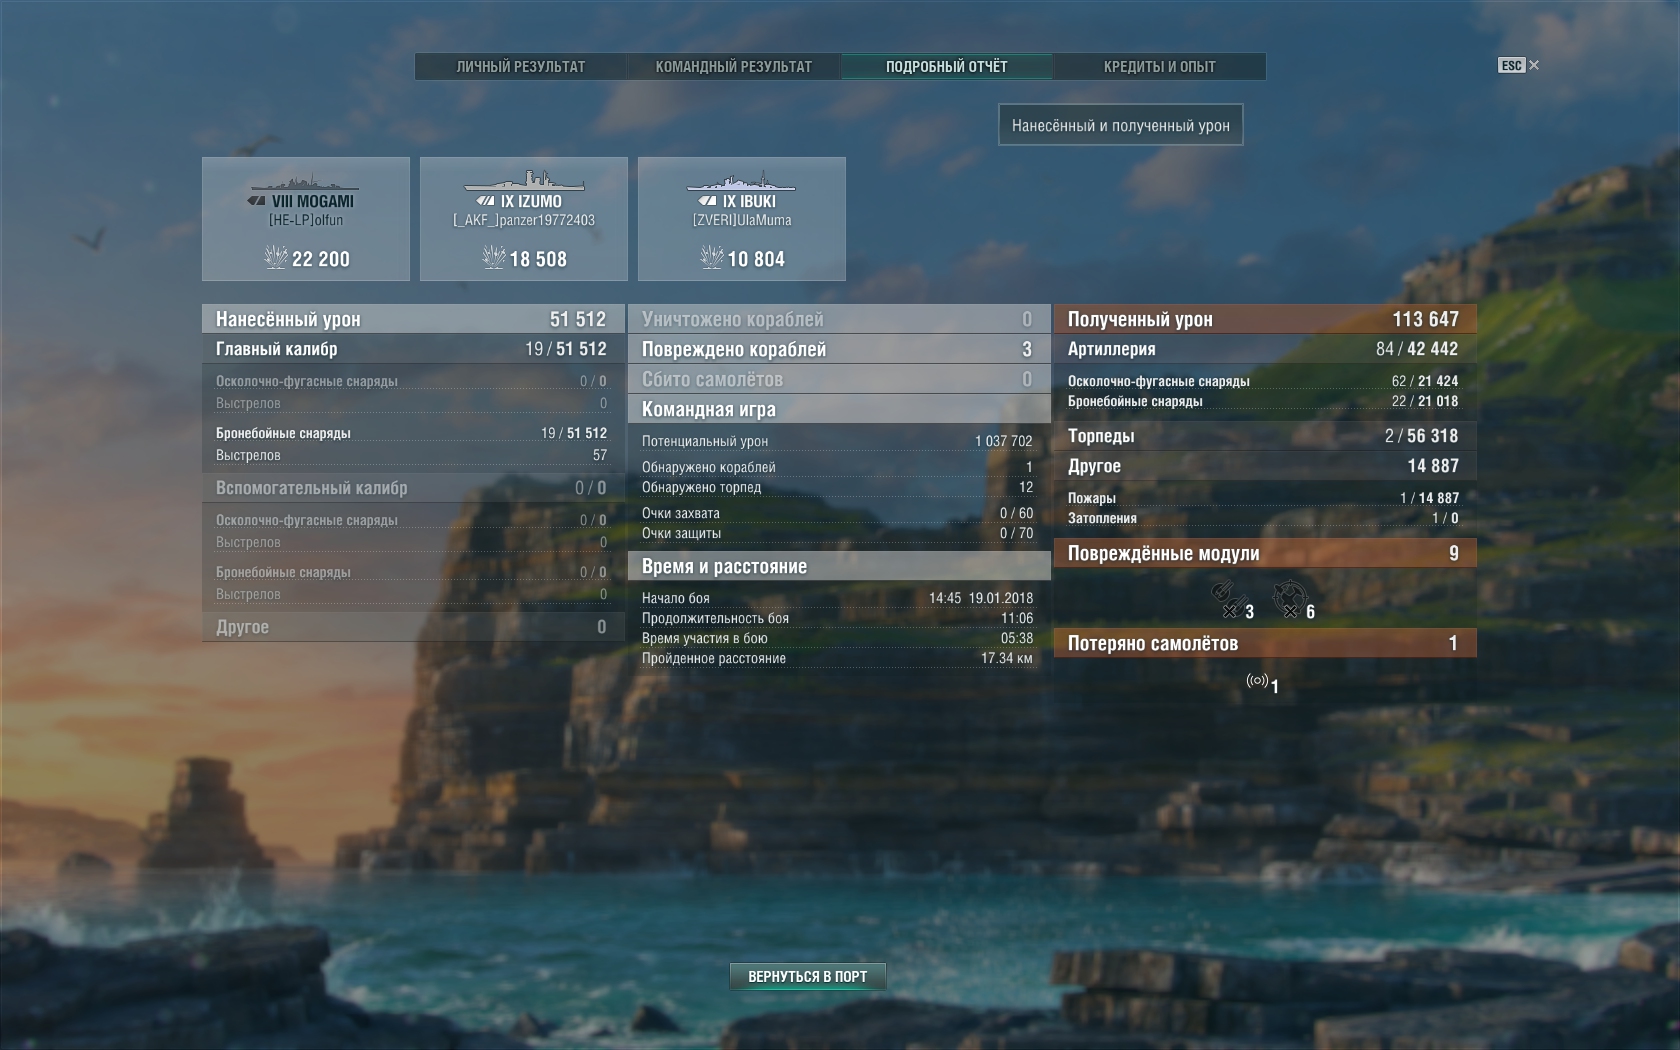Open the Кредиты и опыт tab
Viewport: 1680px width, 1050px height.
click(1159, 67)
